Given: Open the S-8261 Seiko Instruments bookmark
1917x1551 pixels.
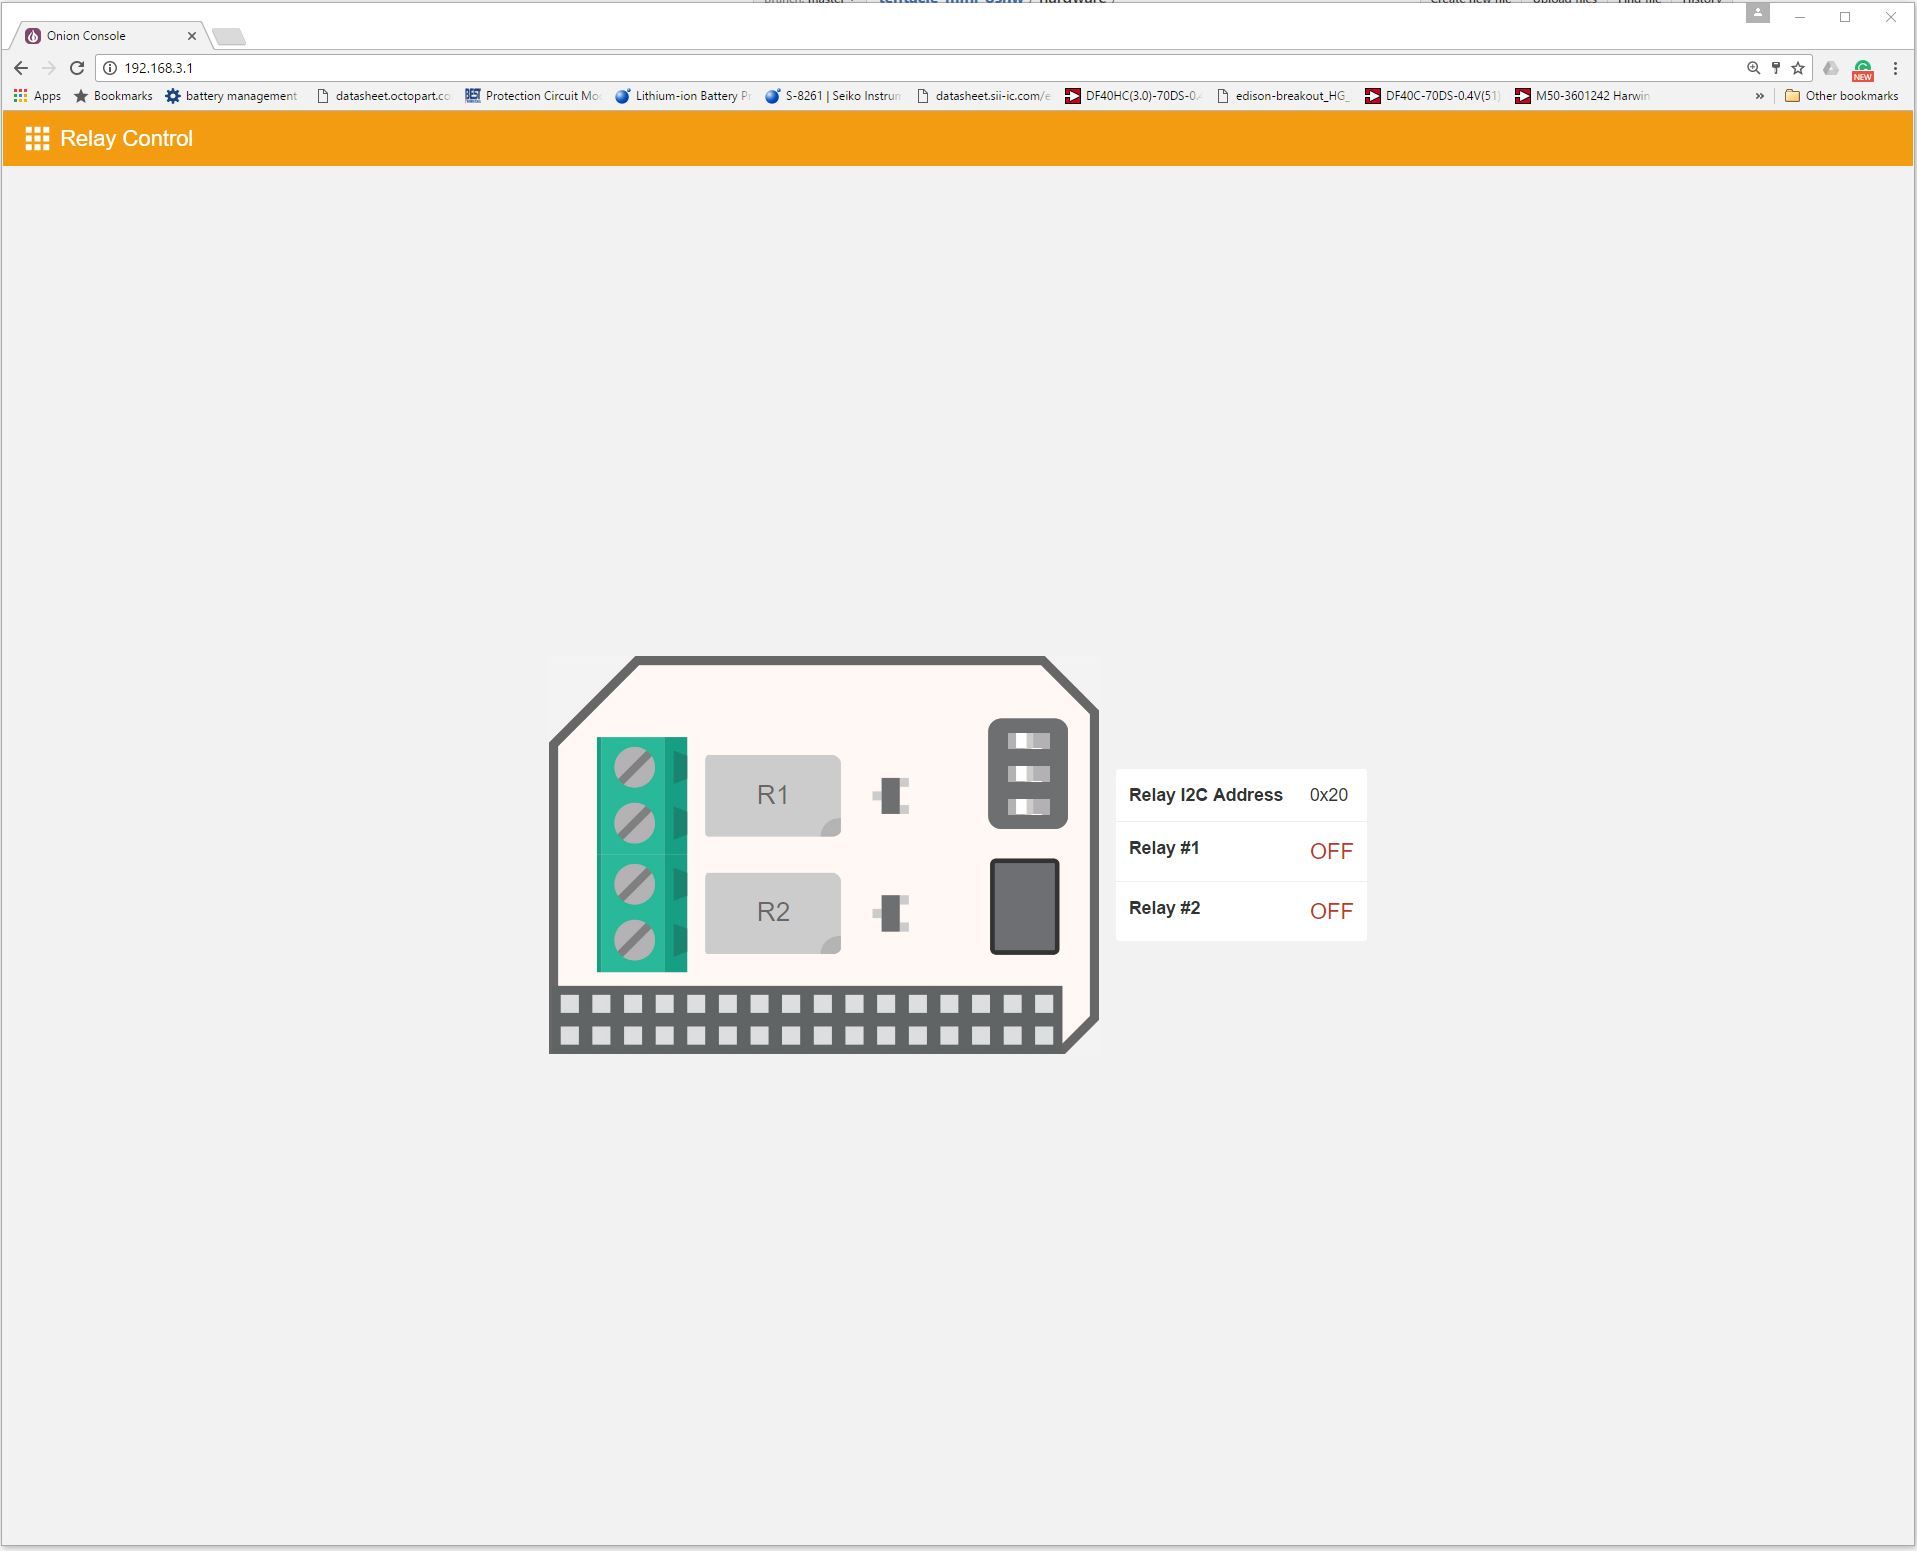Looking at the screenshot, I should [833, 95].
